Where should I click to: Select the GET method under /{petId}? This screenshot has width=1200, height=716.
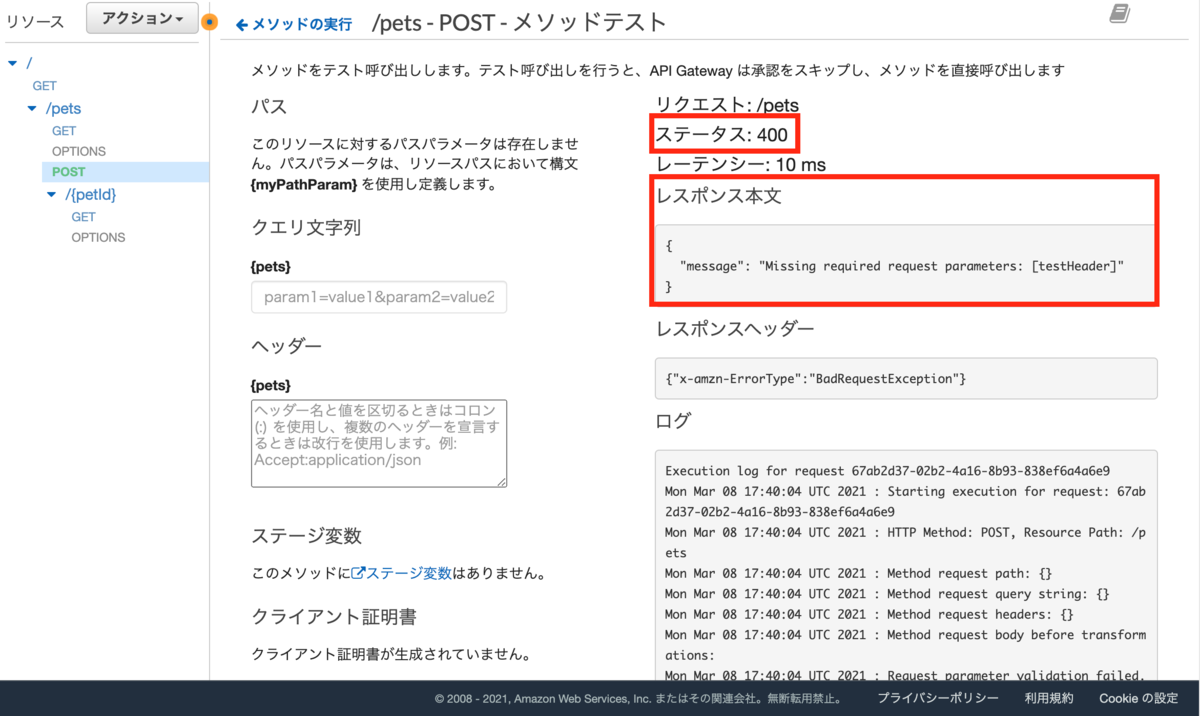[x=83, y=216]
